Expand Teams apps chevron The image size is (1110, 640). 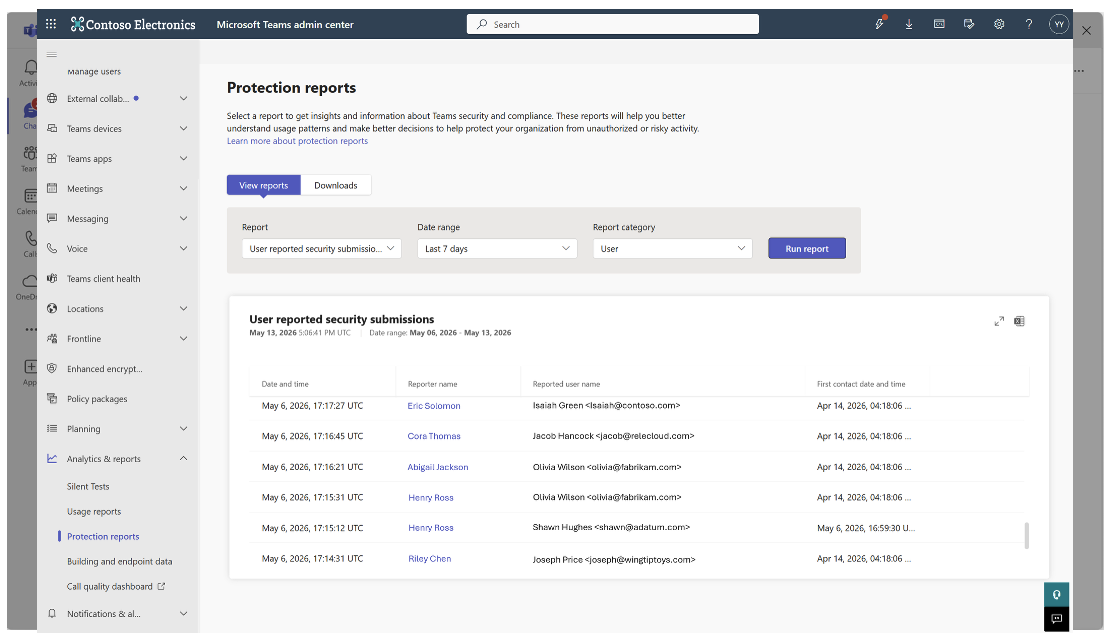pos(183,159)
